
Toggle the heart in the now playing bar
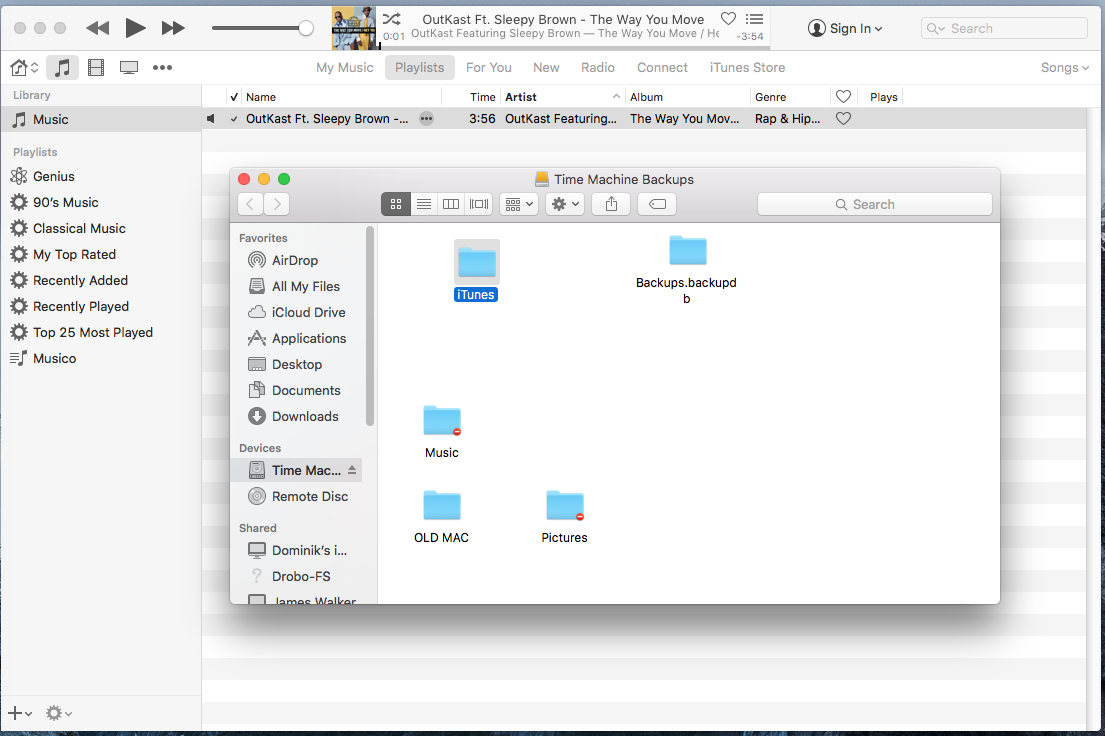coord(728,19)
